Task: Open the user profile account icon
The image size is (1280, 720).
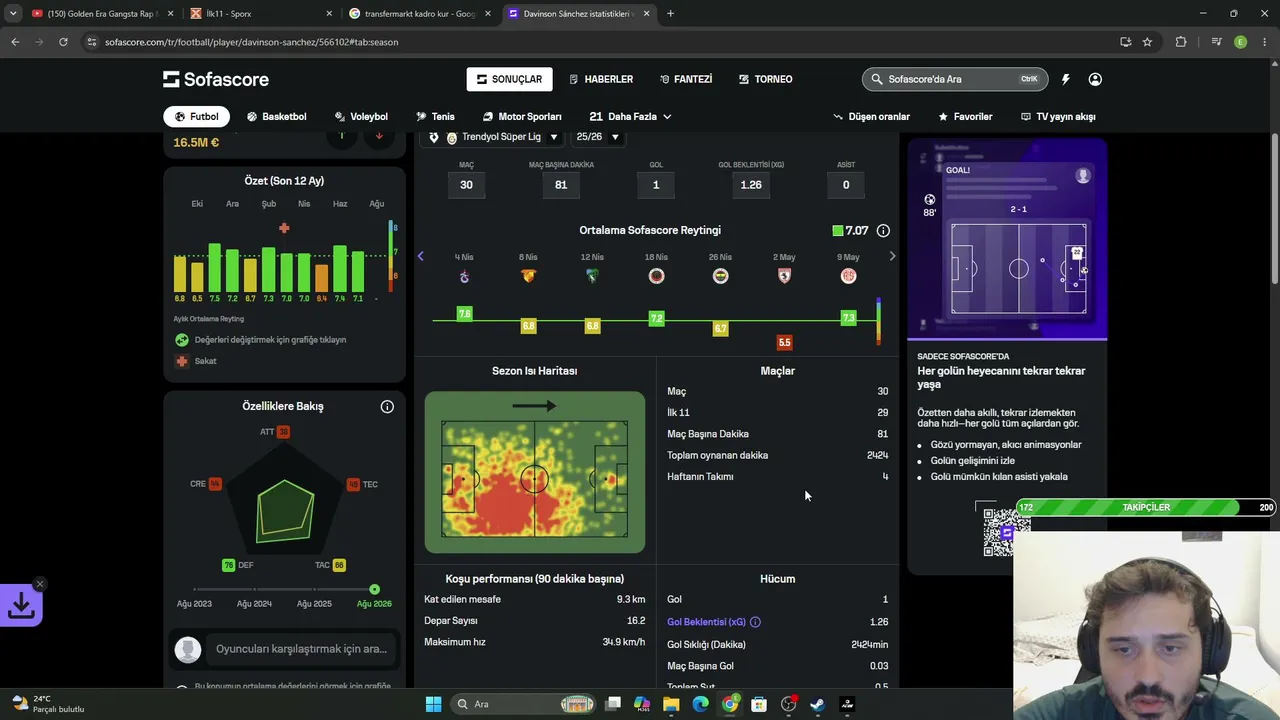Action: pyautogui.click(x=1095, y=79)
